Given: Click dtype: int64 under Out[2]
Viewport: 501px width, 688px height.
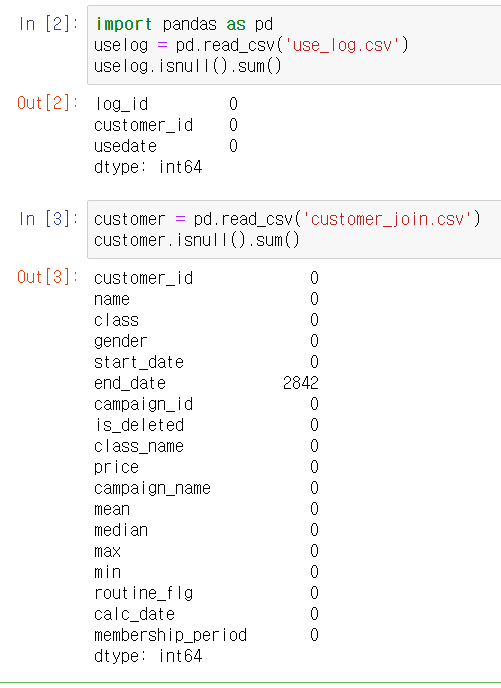Looking at the screenshot, I should coord(148,167).
